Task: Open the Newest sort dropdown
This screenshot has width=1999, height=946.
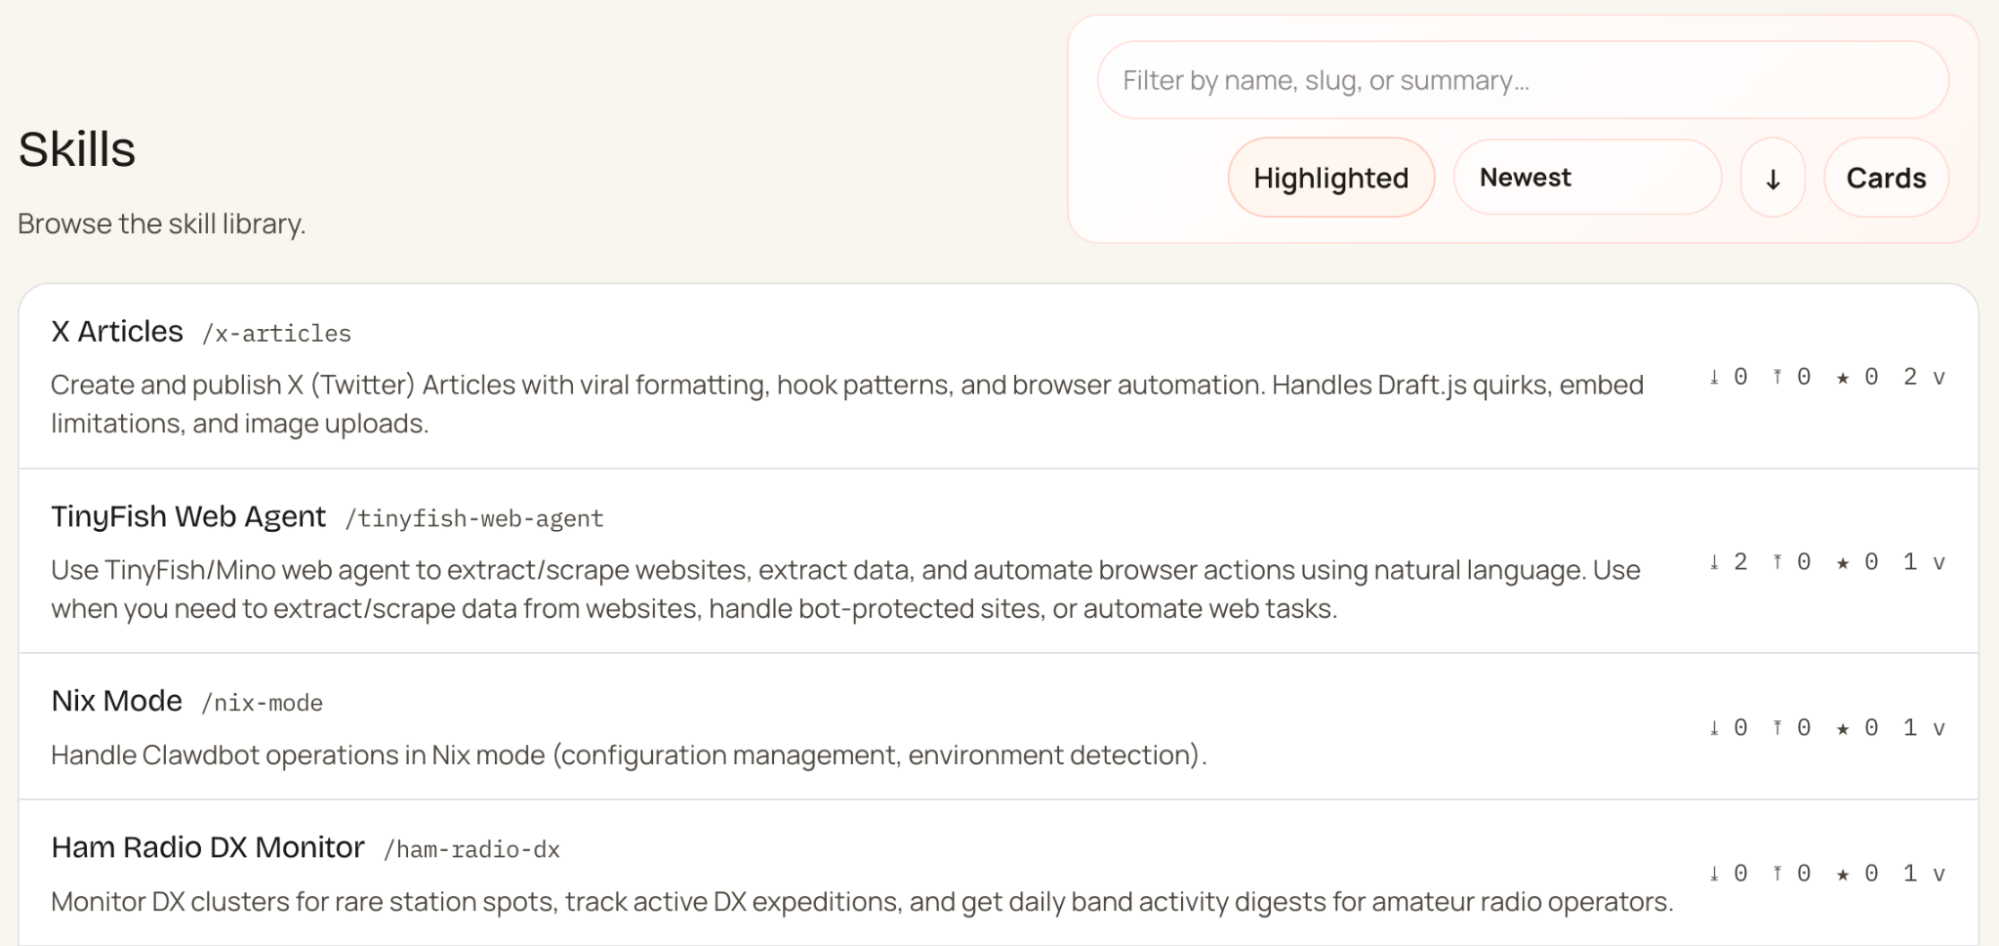Action: [1586, 177]
